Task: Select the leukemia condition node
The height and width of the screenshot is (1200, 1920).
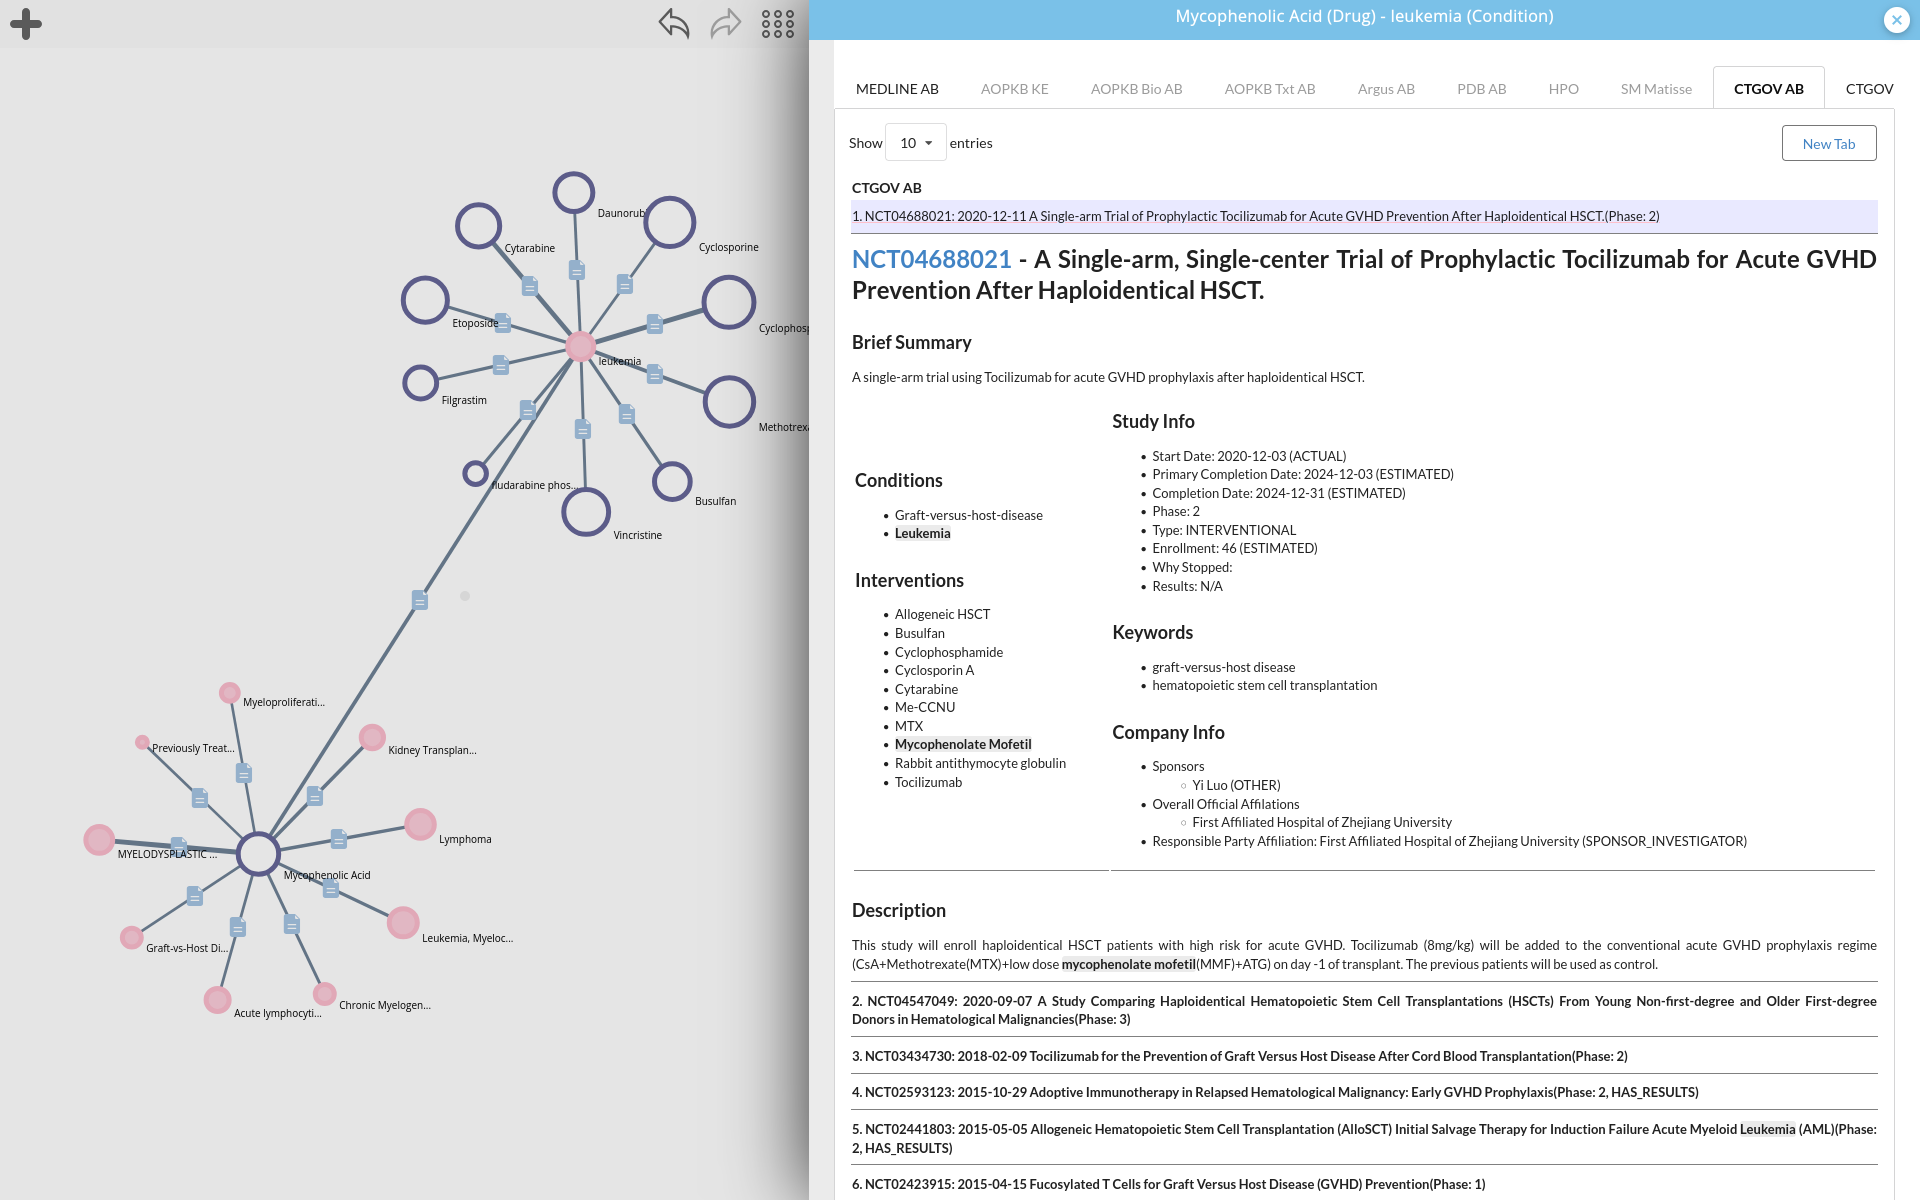Action: (x=580, y=346)
